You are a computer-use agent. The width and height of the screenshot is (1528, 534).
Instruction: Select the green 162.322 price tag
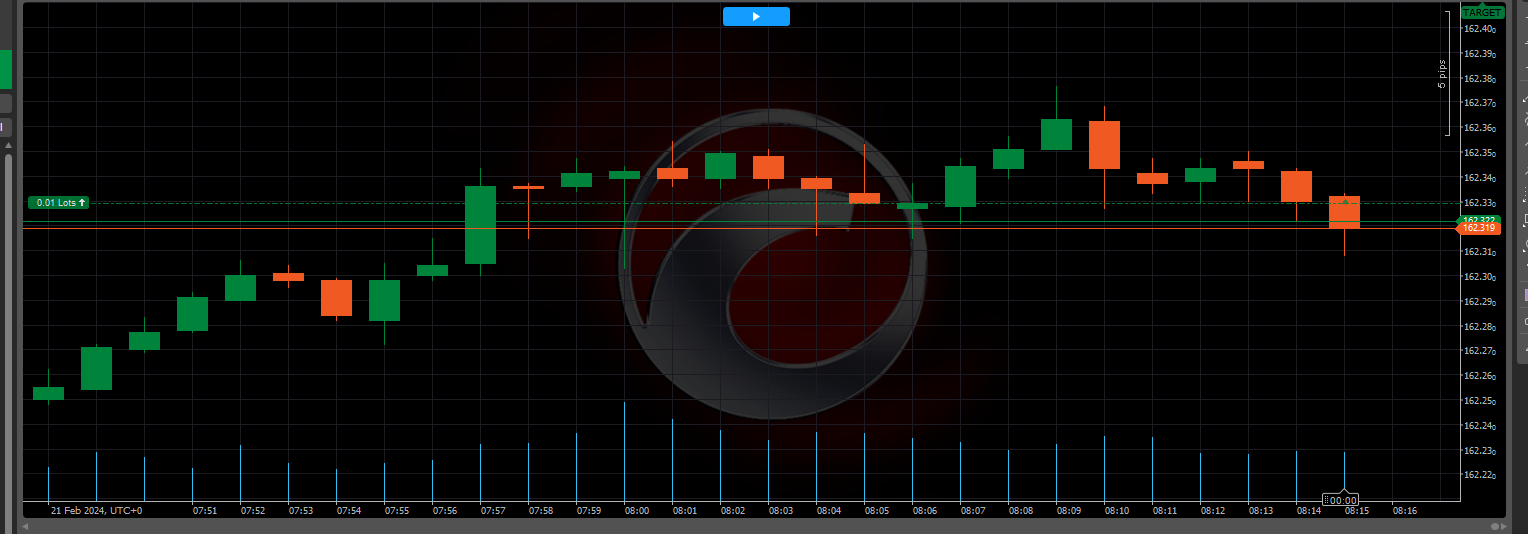(x=1479, y=219)
